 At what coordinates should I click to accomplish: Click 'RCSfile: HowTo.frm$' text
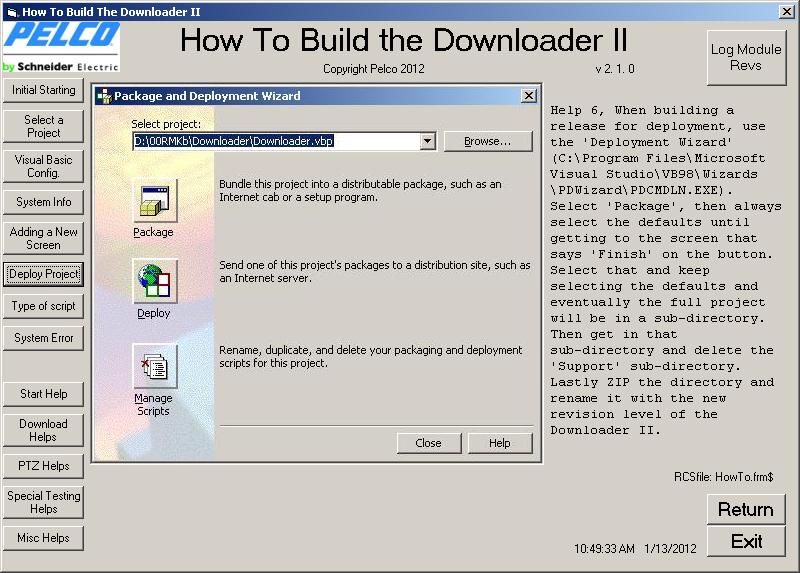click(x=723, y=477)
